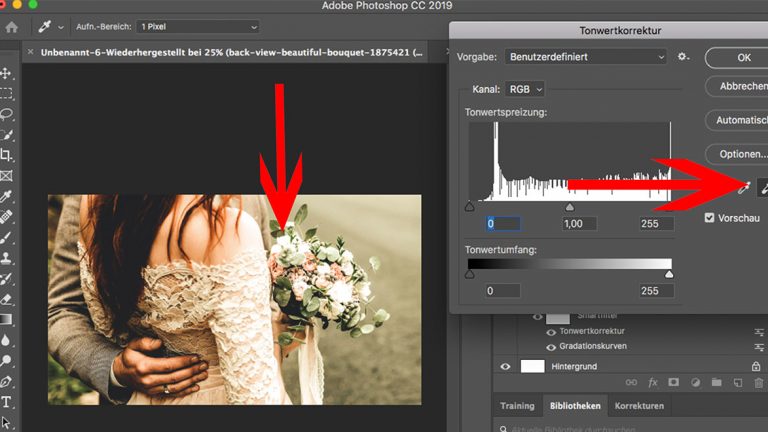Select the Crop tool
Screen dimensions: 768x432
click(x=6, y=155)
